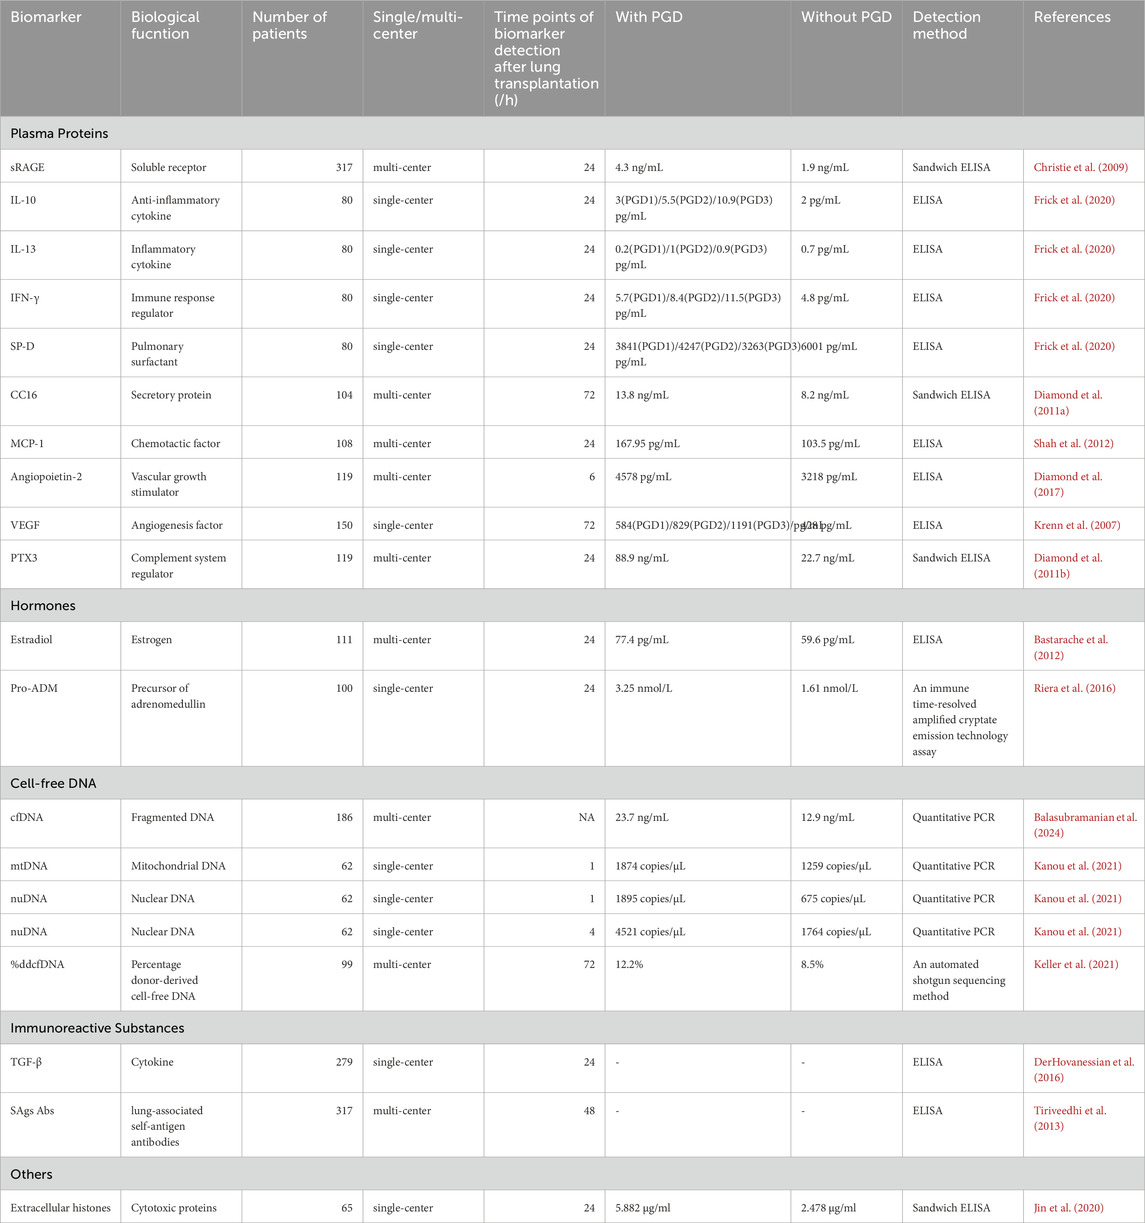Open the Jin et al. (2020) reference
The image size is (1145, 1223).
[1069, 1208]
